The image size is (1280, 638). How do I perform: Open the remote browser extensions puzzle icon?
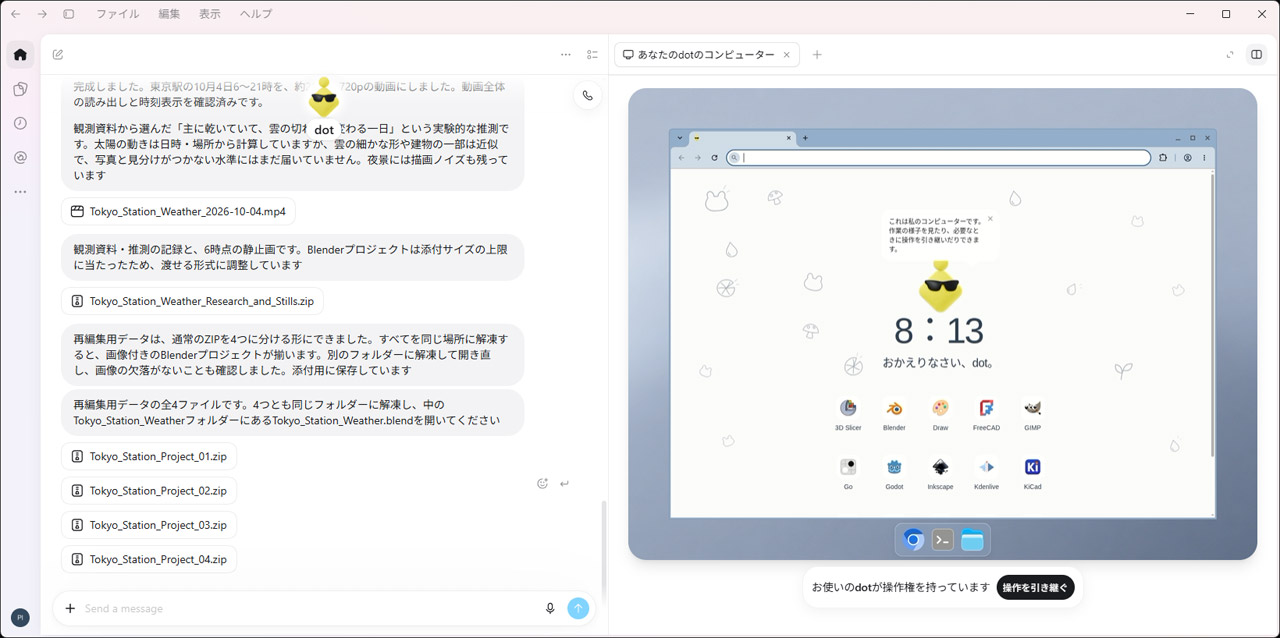pyautogui.click(x=1164, y=158)
